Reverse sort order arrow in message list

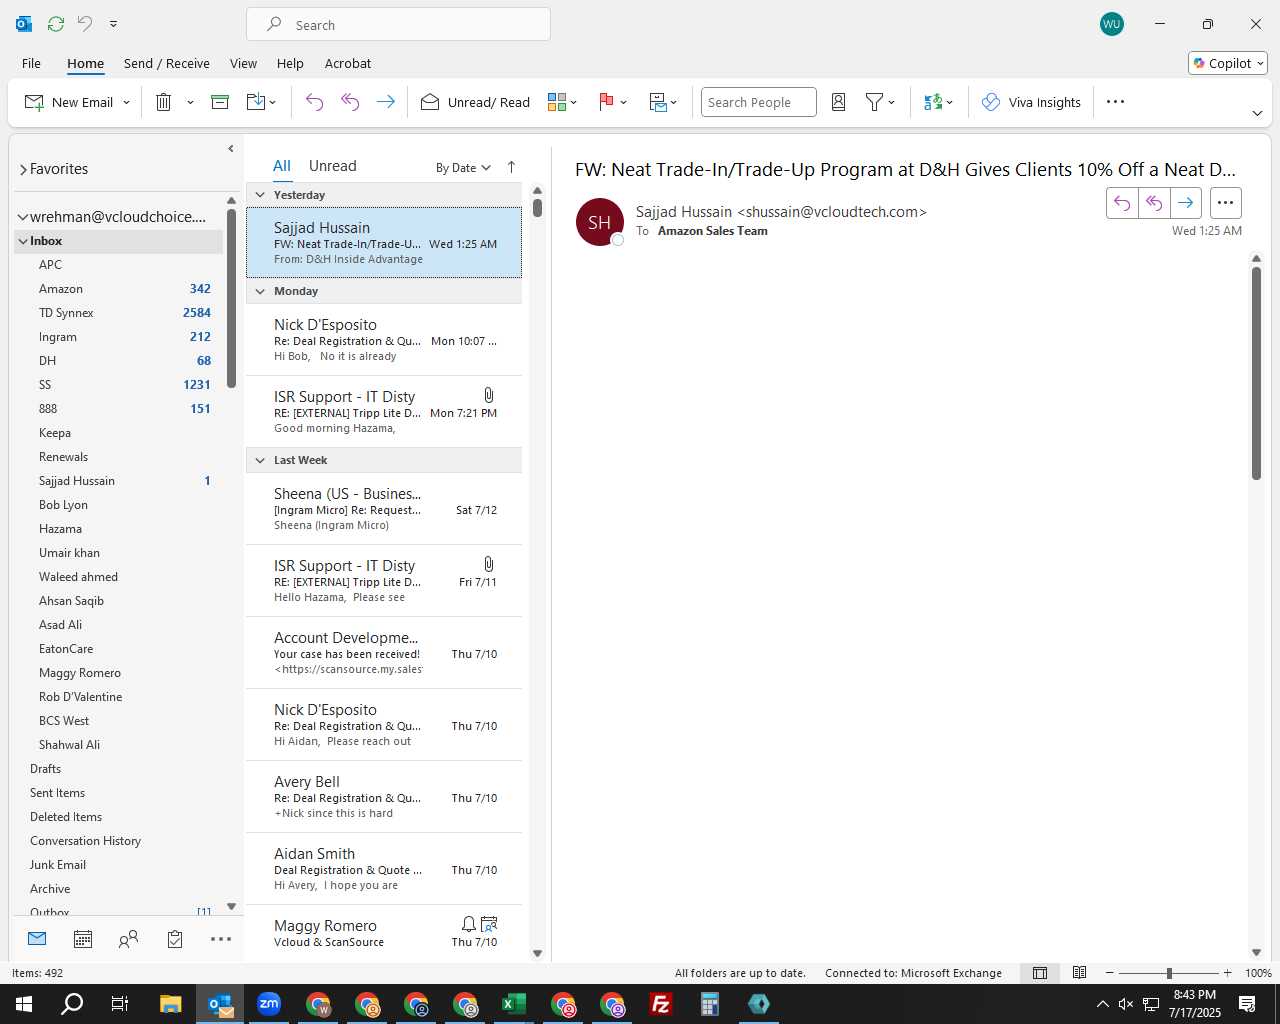511,167
